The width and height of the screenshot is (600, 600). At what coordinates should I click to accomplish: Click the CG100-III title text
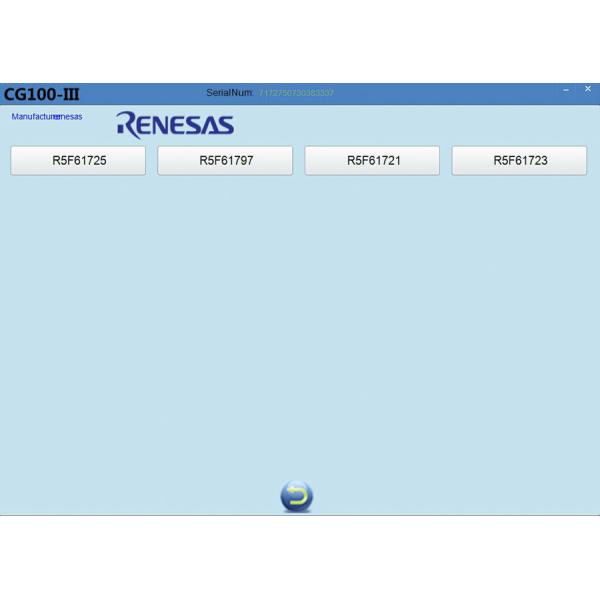coord(41,95)
